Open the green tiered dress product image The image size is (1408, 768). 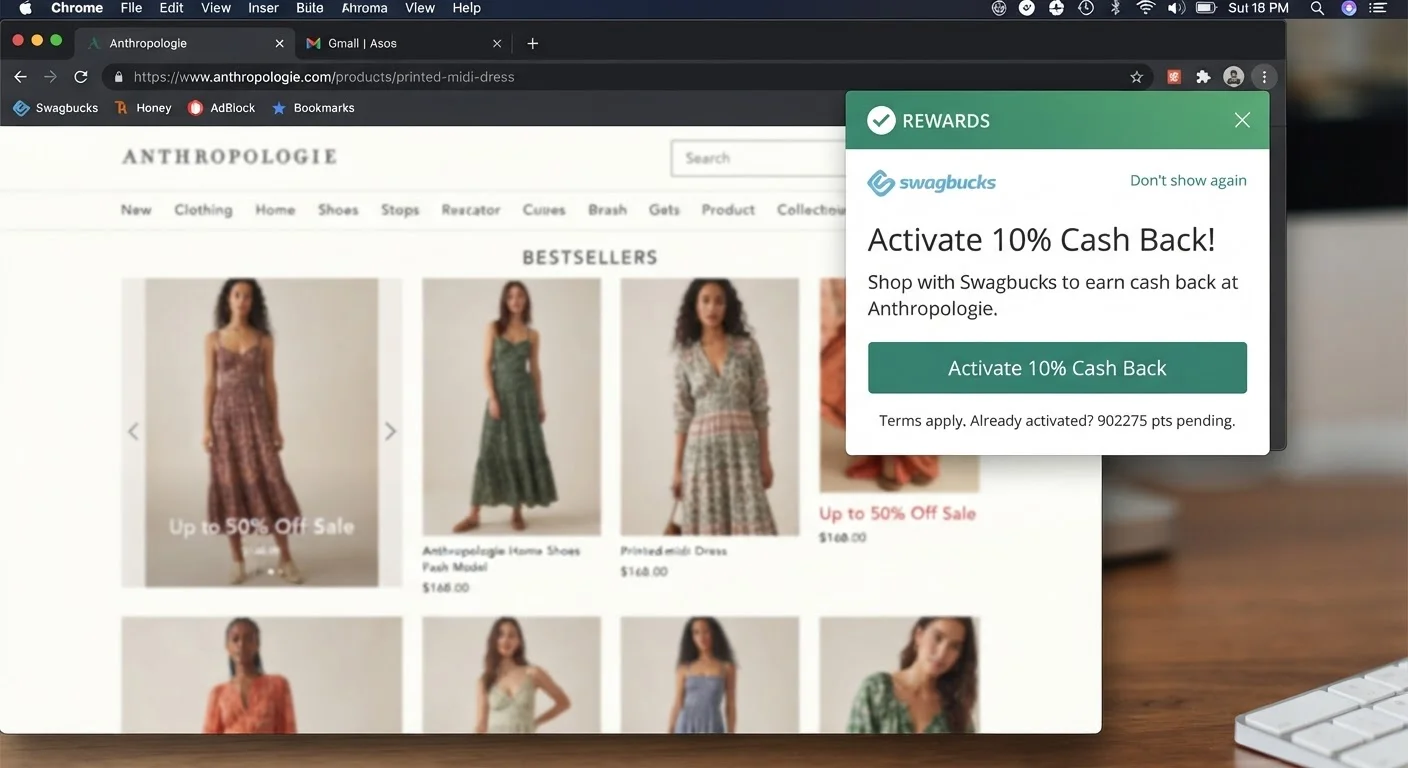[511, 407]
